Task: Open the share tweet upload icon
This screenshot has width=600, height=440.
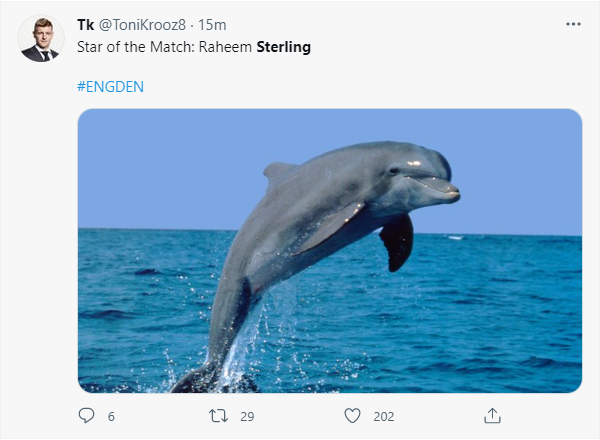Action: [492, 416]
